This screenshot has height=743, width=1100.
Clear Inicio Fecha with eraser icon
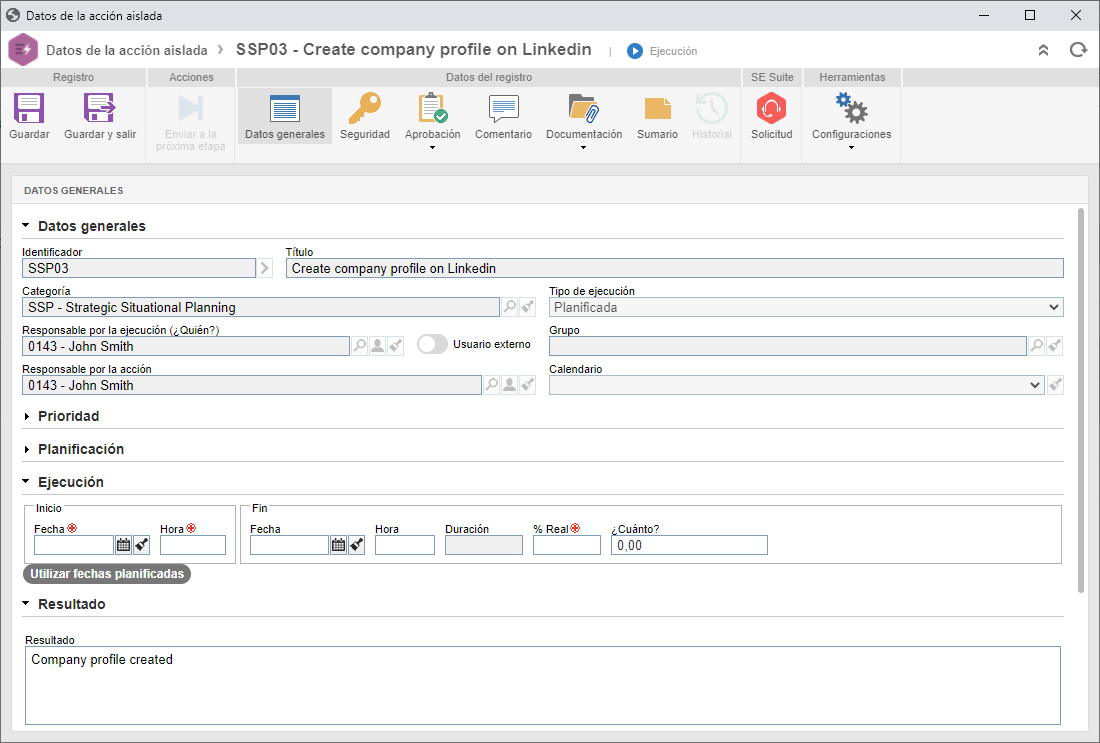point(141,545)
